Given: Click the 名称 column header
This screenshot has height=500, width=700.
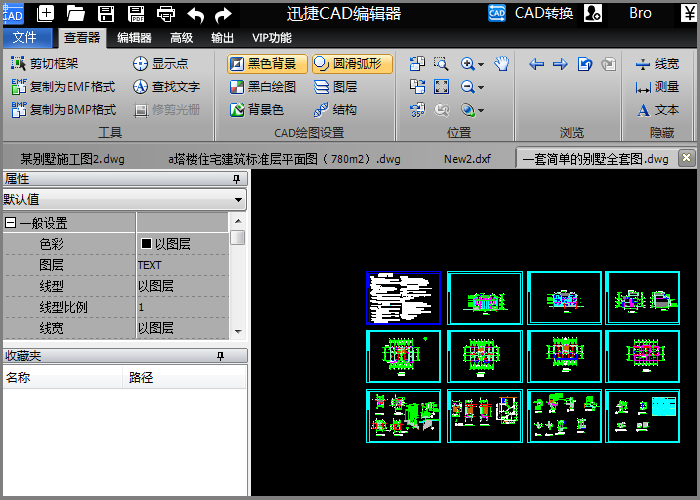Looking at the screenshot, I should click(x=62, y=378).
